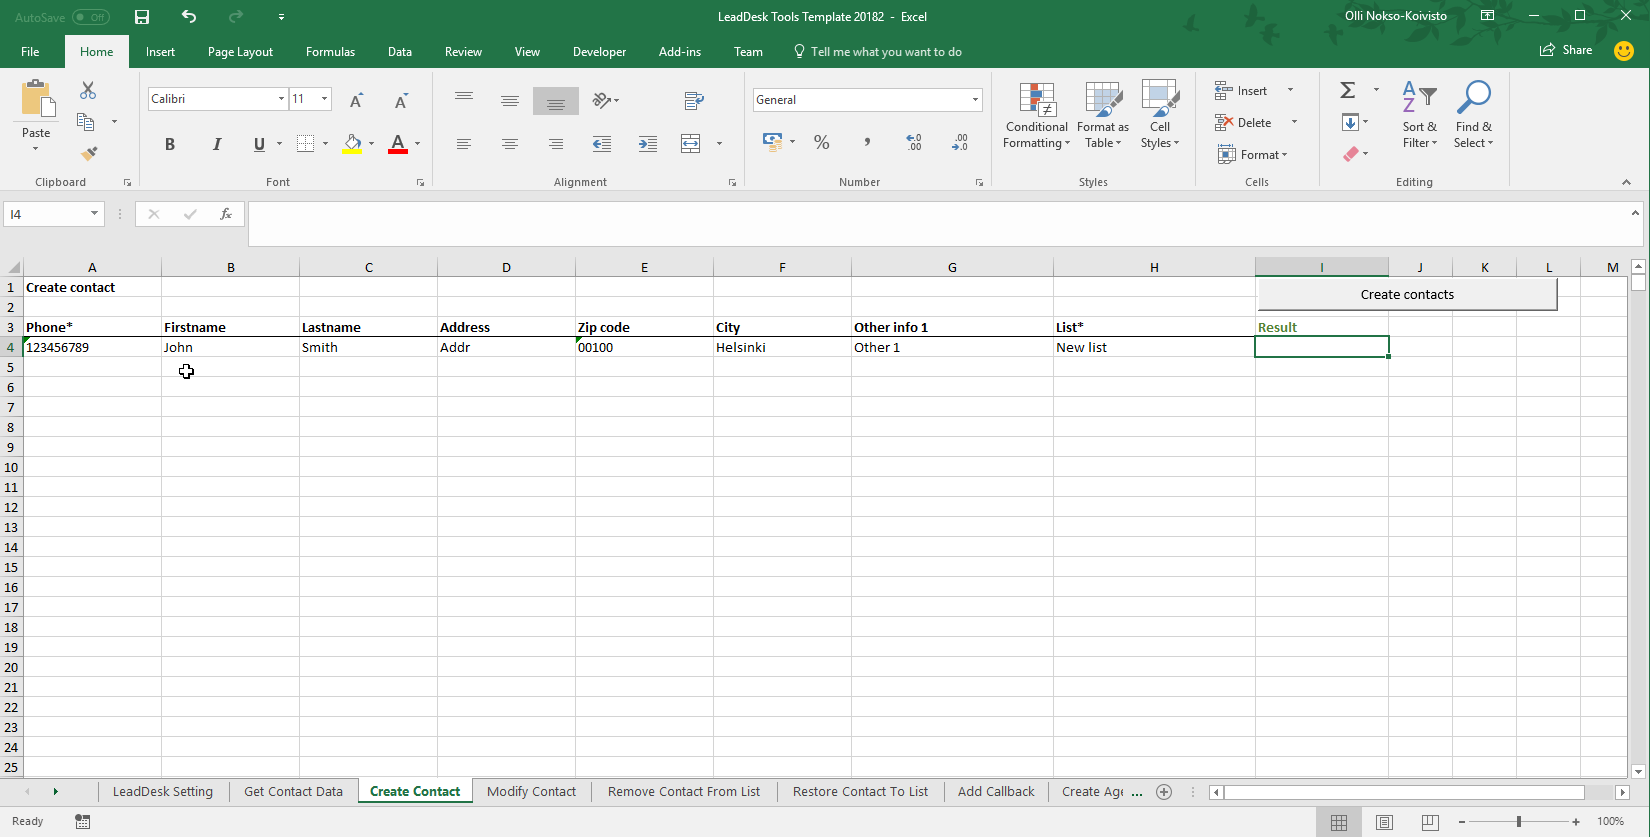Switch to the Developer ribbon tab
The width and height of the screenshot is (1650, 837).
(x=599, y=52)
